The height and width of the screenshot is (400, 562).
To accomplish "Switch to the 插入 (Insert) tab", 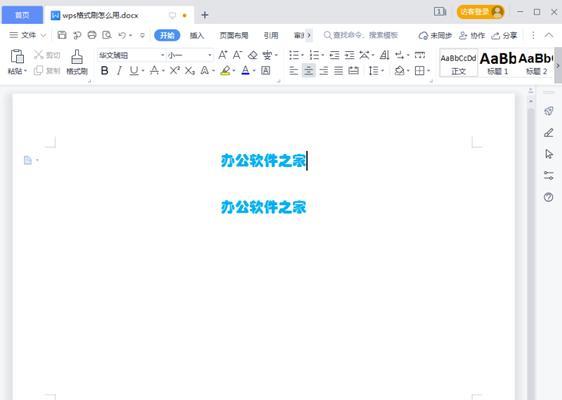I will point(196,35).
